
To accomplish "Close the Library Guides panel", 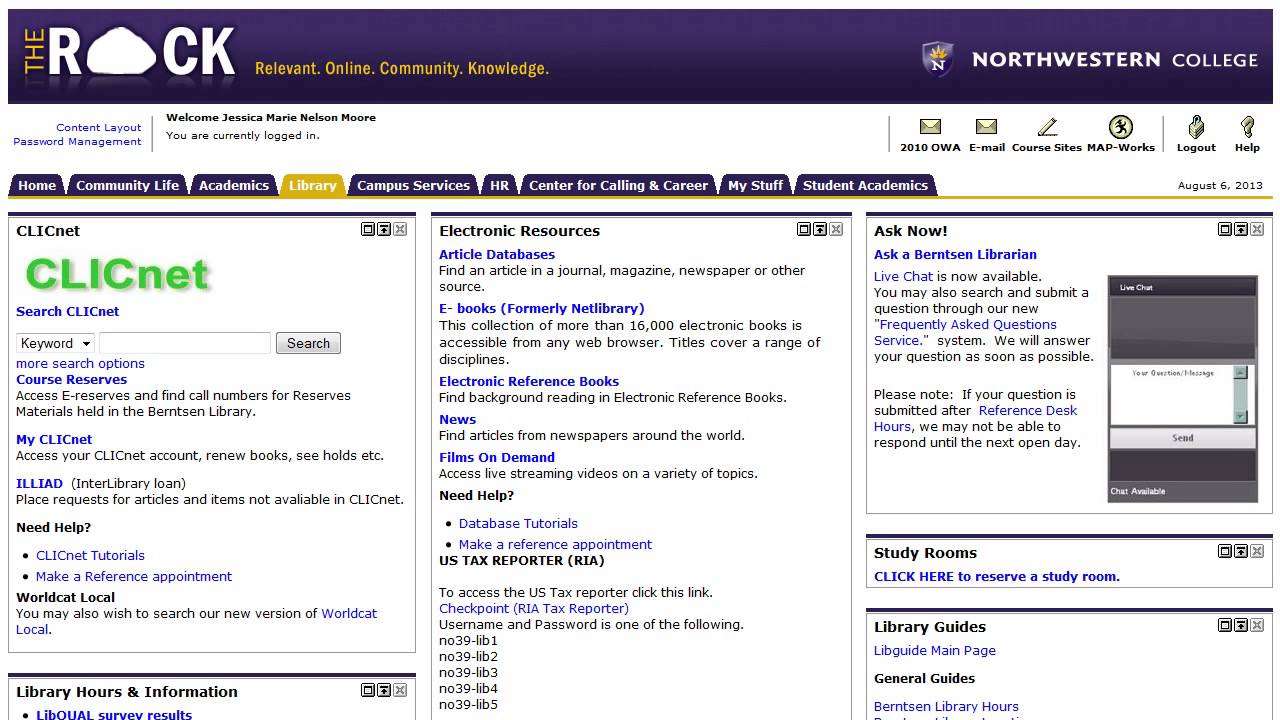I will [x=1257, y=625].
